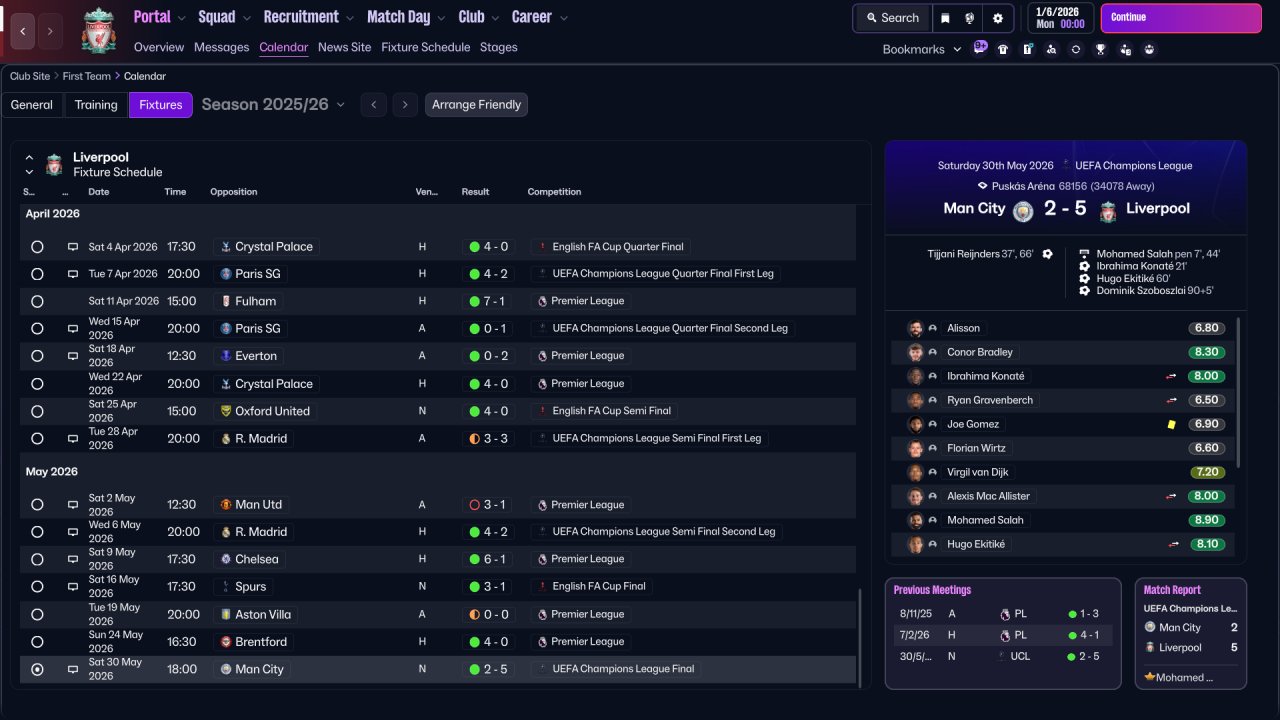Open the messages bookmark with 9+ badge

click(979, 49)
